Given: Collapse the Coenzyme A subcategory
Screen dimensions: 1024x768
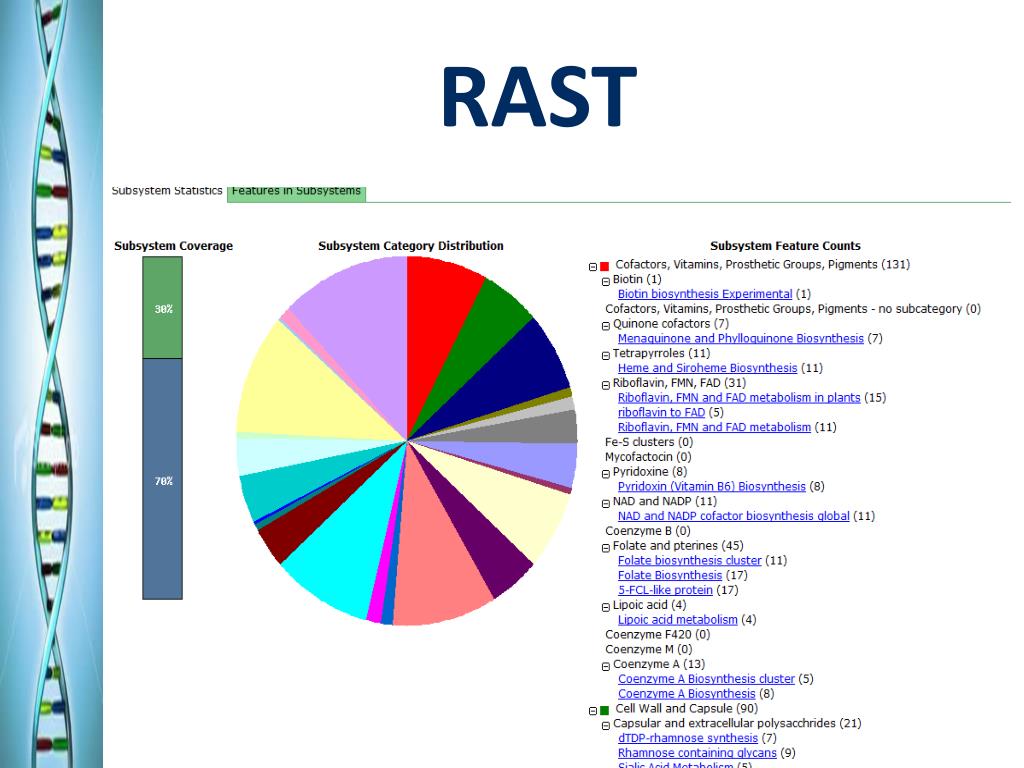Looking at the screenshot, I should (605, 667).
